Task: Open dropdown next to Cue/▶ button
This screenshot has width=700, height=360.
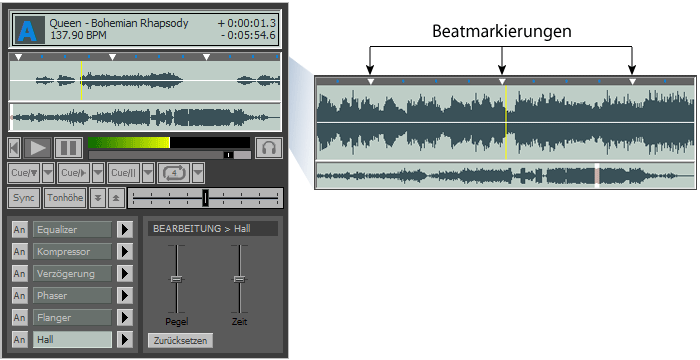Action: (98, 173)
